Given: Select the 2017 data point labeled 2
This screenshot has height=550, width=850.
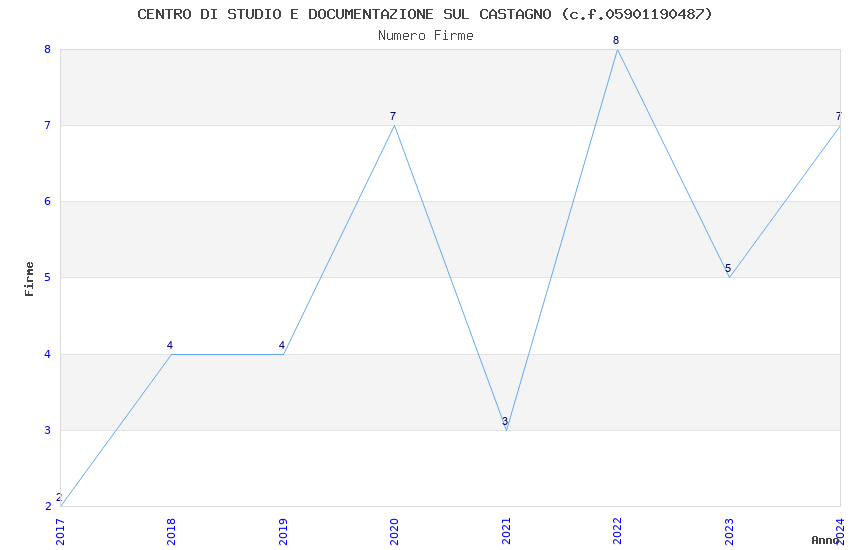Looking at the screenshot, I should tap(61, 506).
